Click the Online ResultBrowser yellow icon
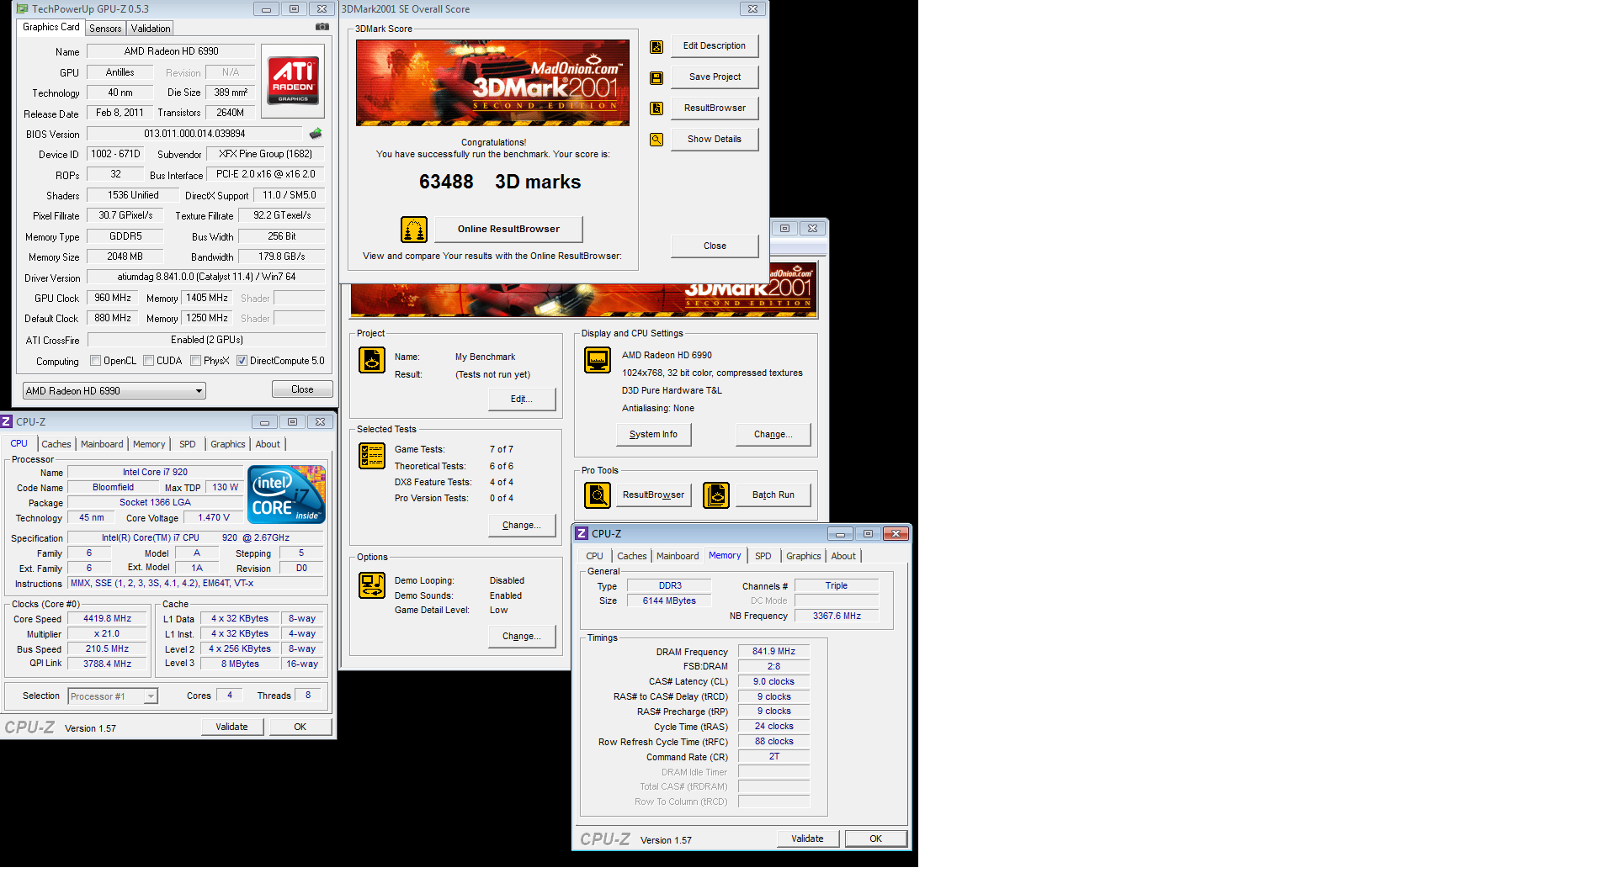Viewport: 1600px width, 873px height. pyautogui.click(x=414, y=229)
